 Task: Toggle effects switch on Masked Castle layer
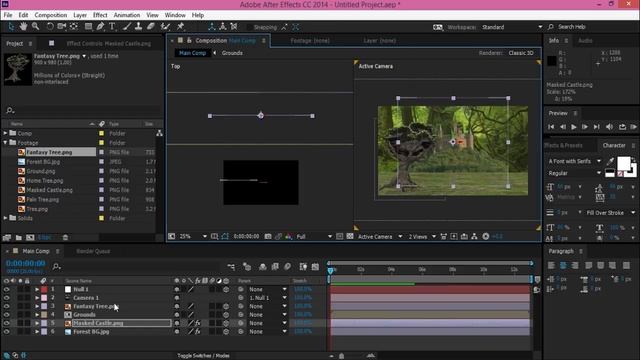(x=198, y=323)
